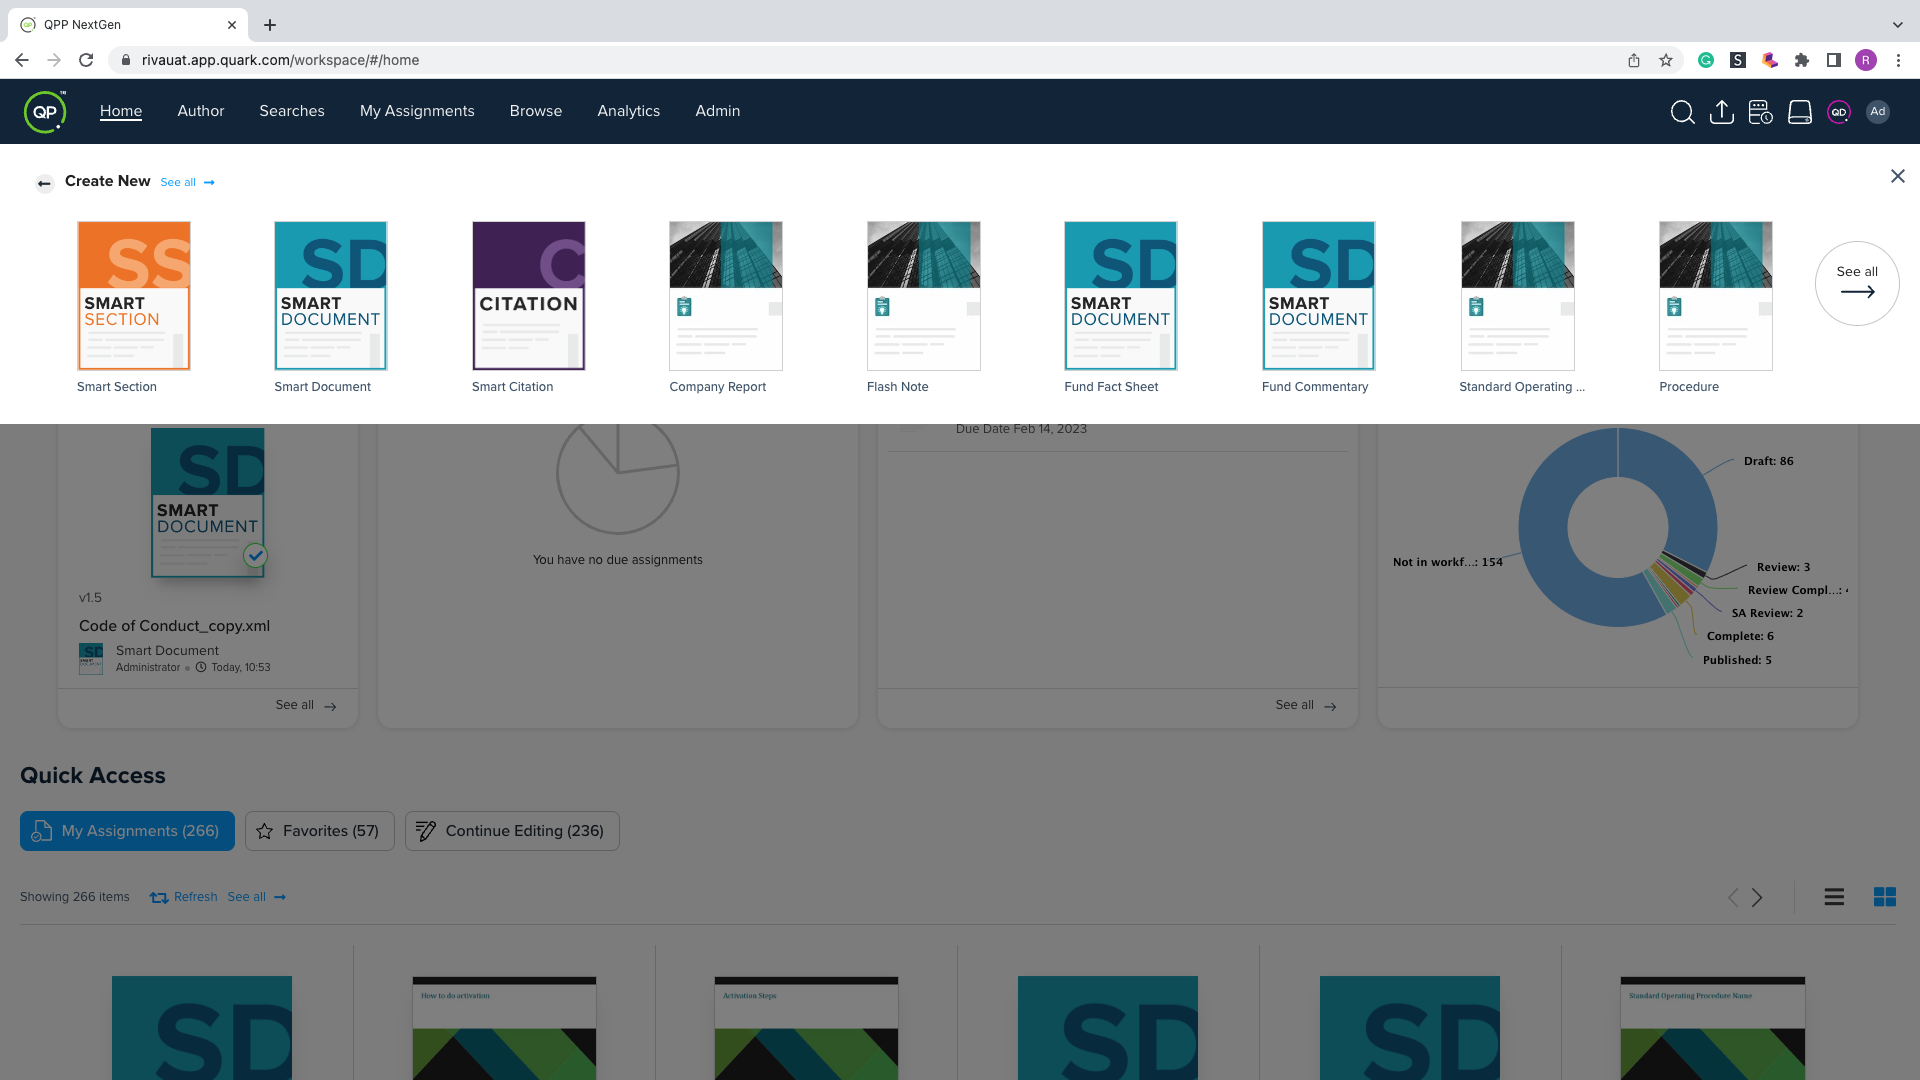Switch to the Analytics tab
Screen dimensions: 1920x1080
tap(628, 111)
